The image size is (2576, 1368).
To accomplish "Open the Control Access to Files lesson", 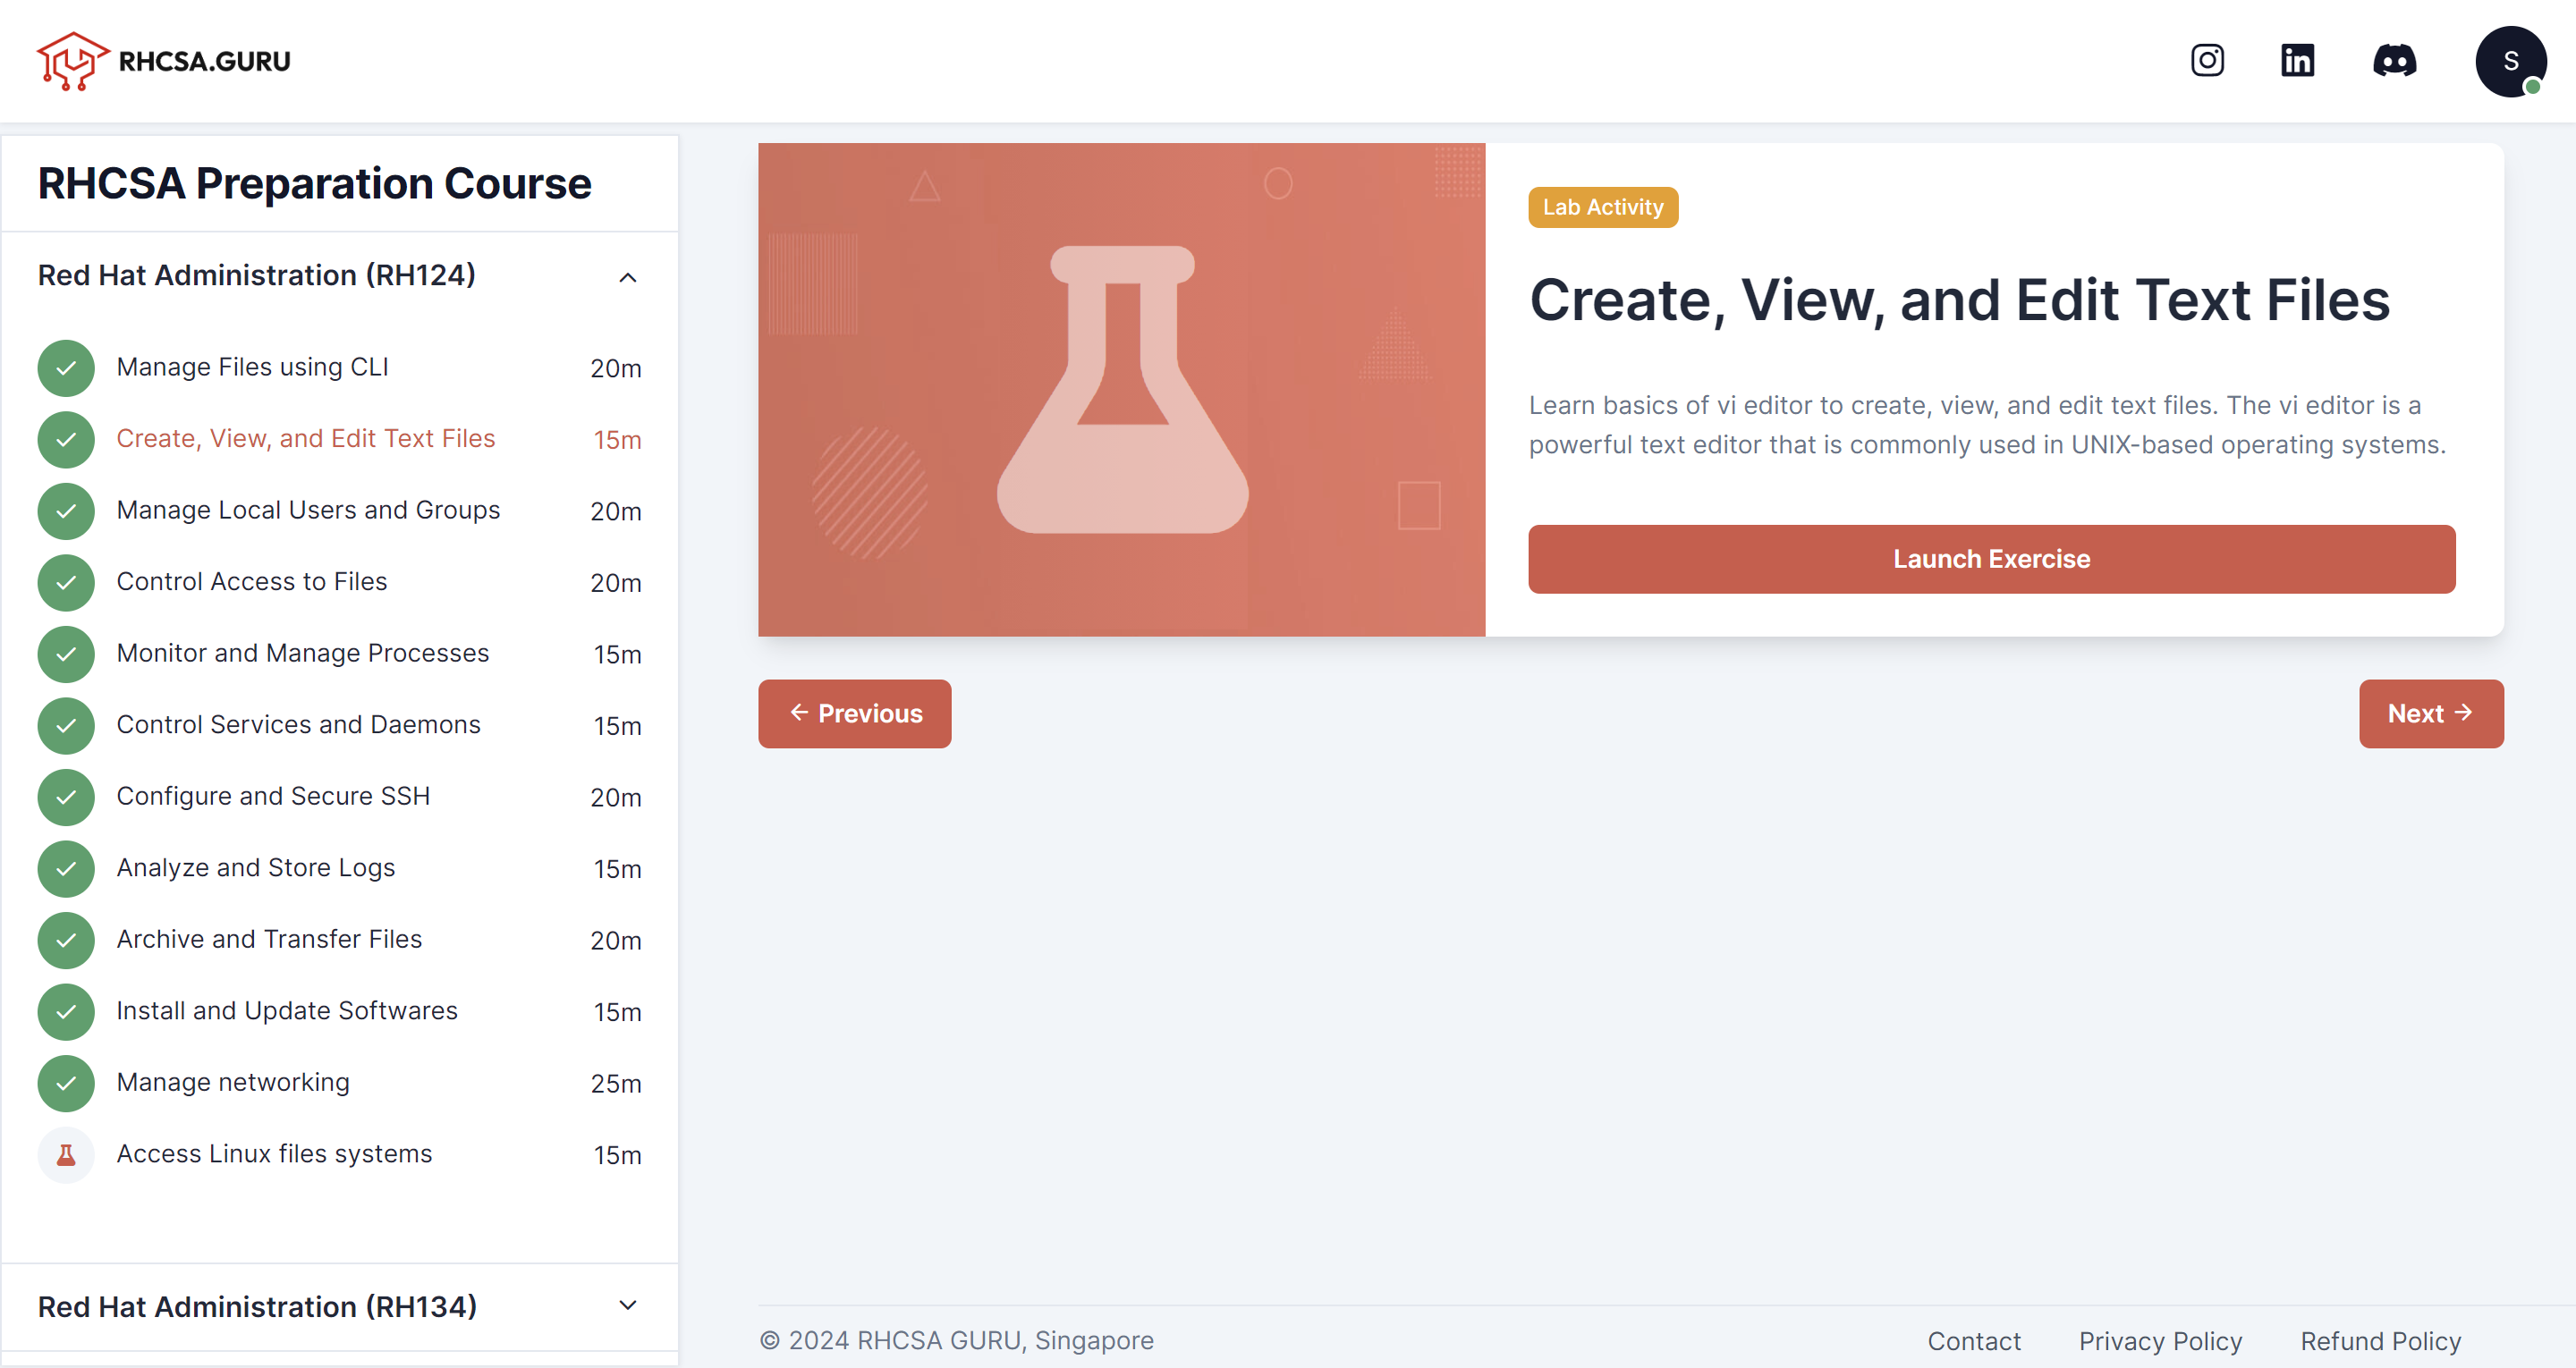I will tap(252, 582).
